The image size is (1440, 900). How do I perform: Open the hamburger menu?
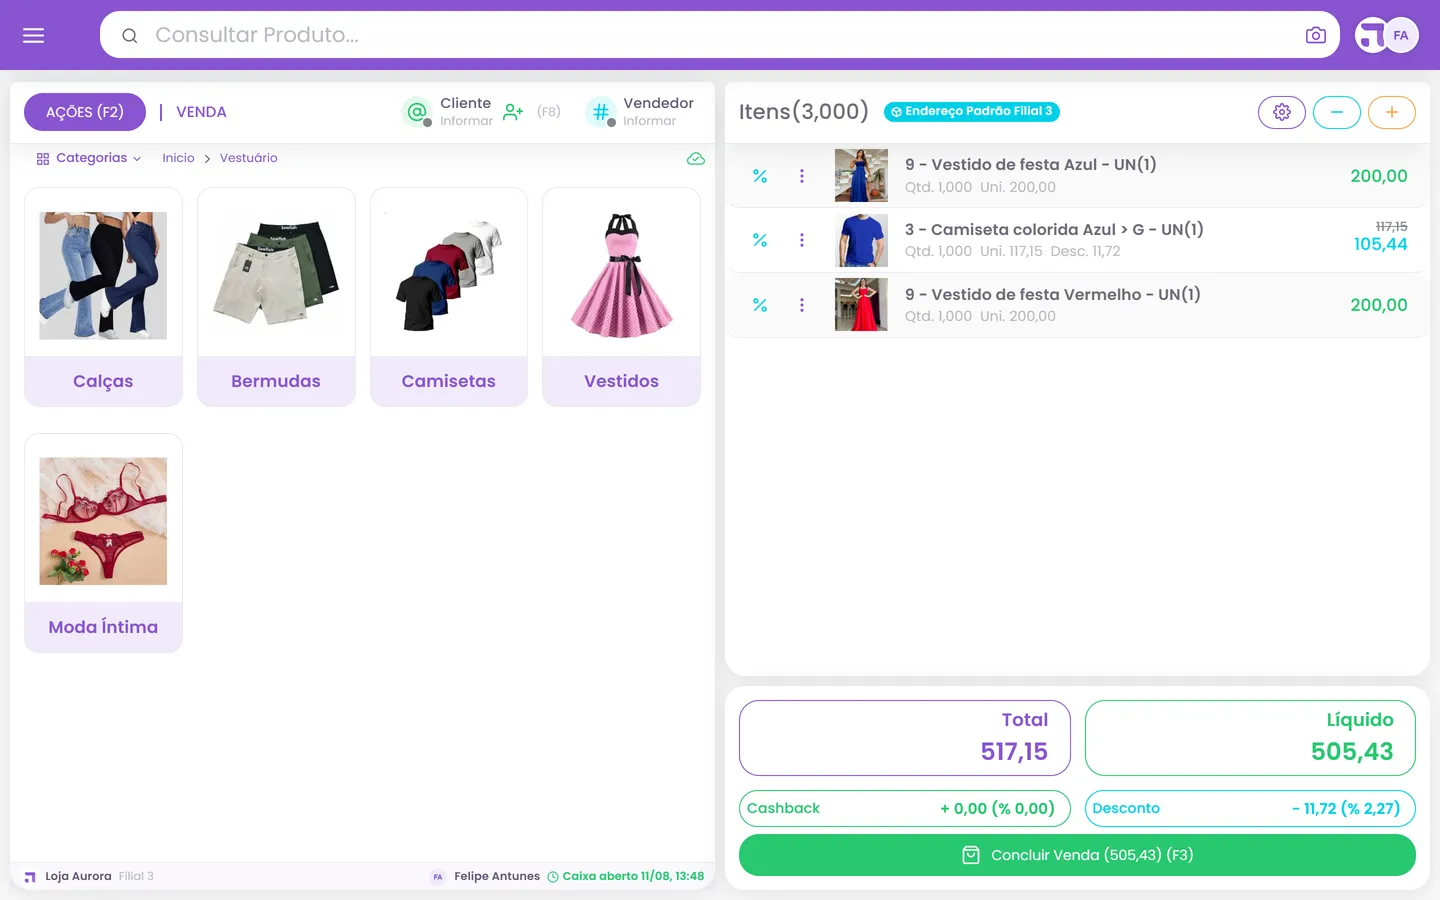[x=34, y=36]
